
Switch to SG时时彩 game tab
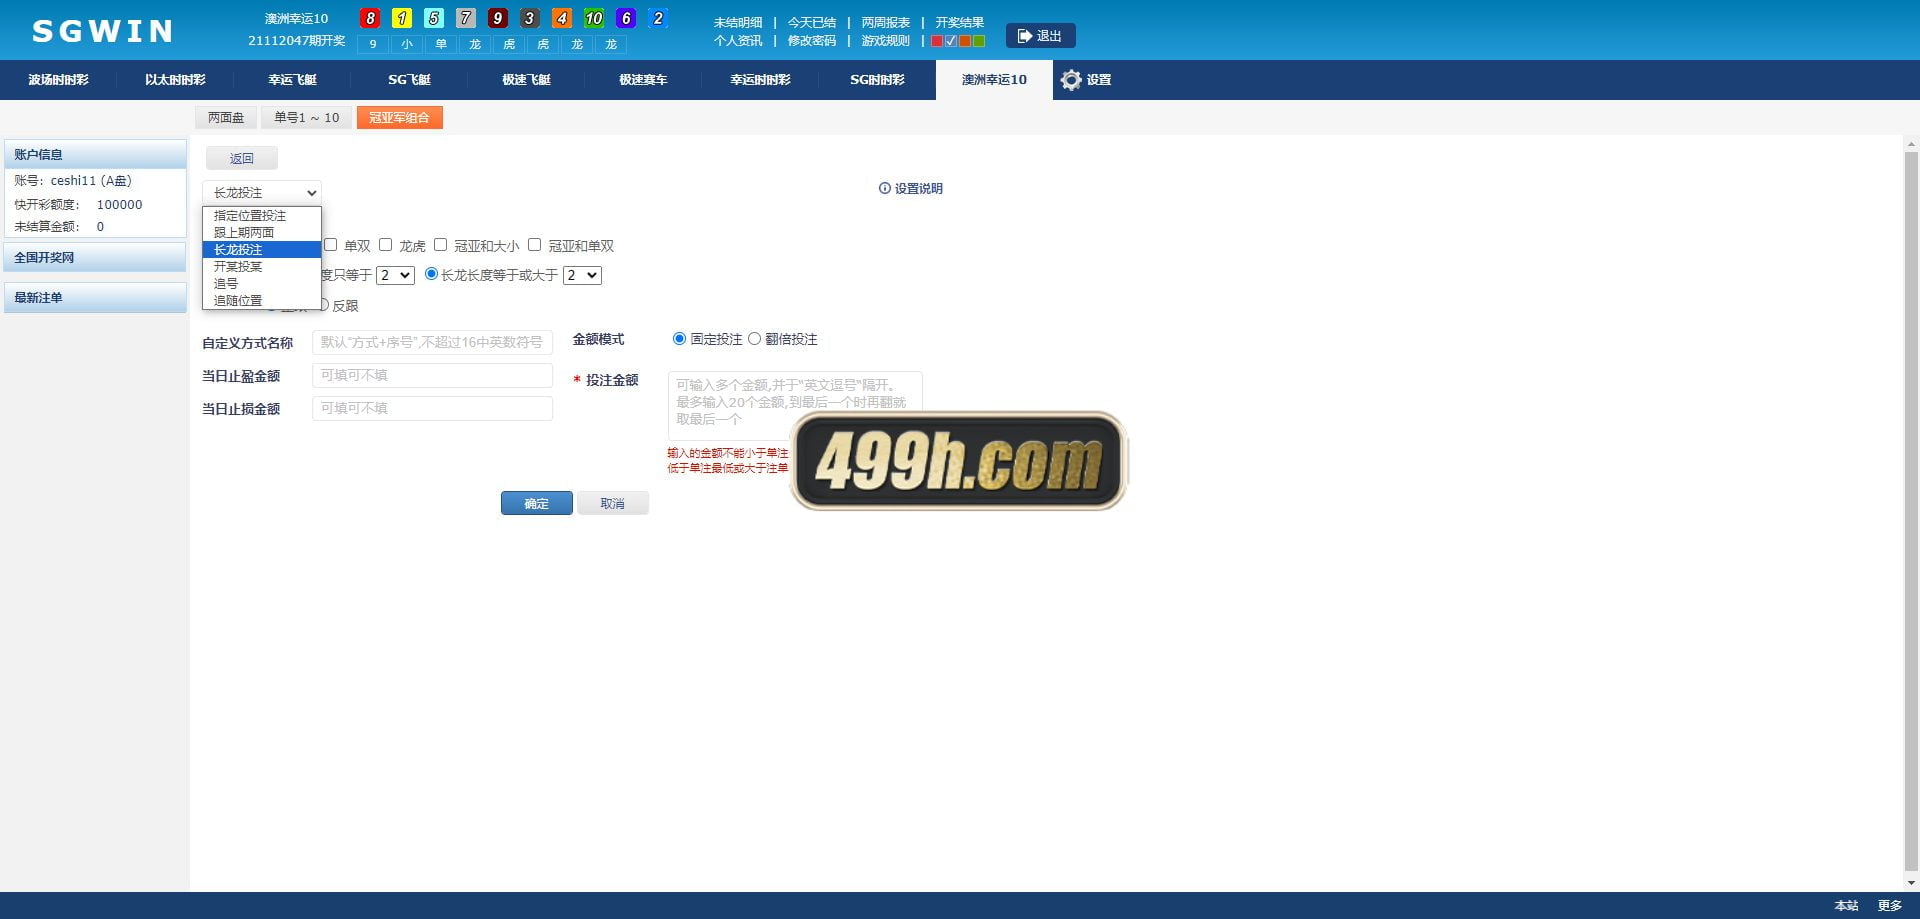[877, 80]
